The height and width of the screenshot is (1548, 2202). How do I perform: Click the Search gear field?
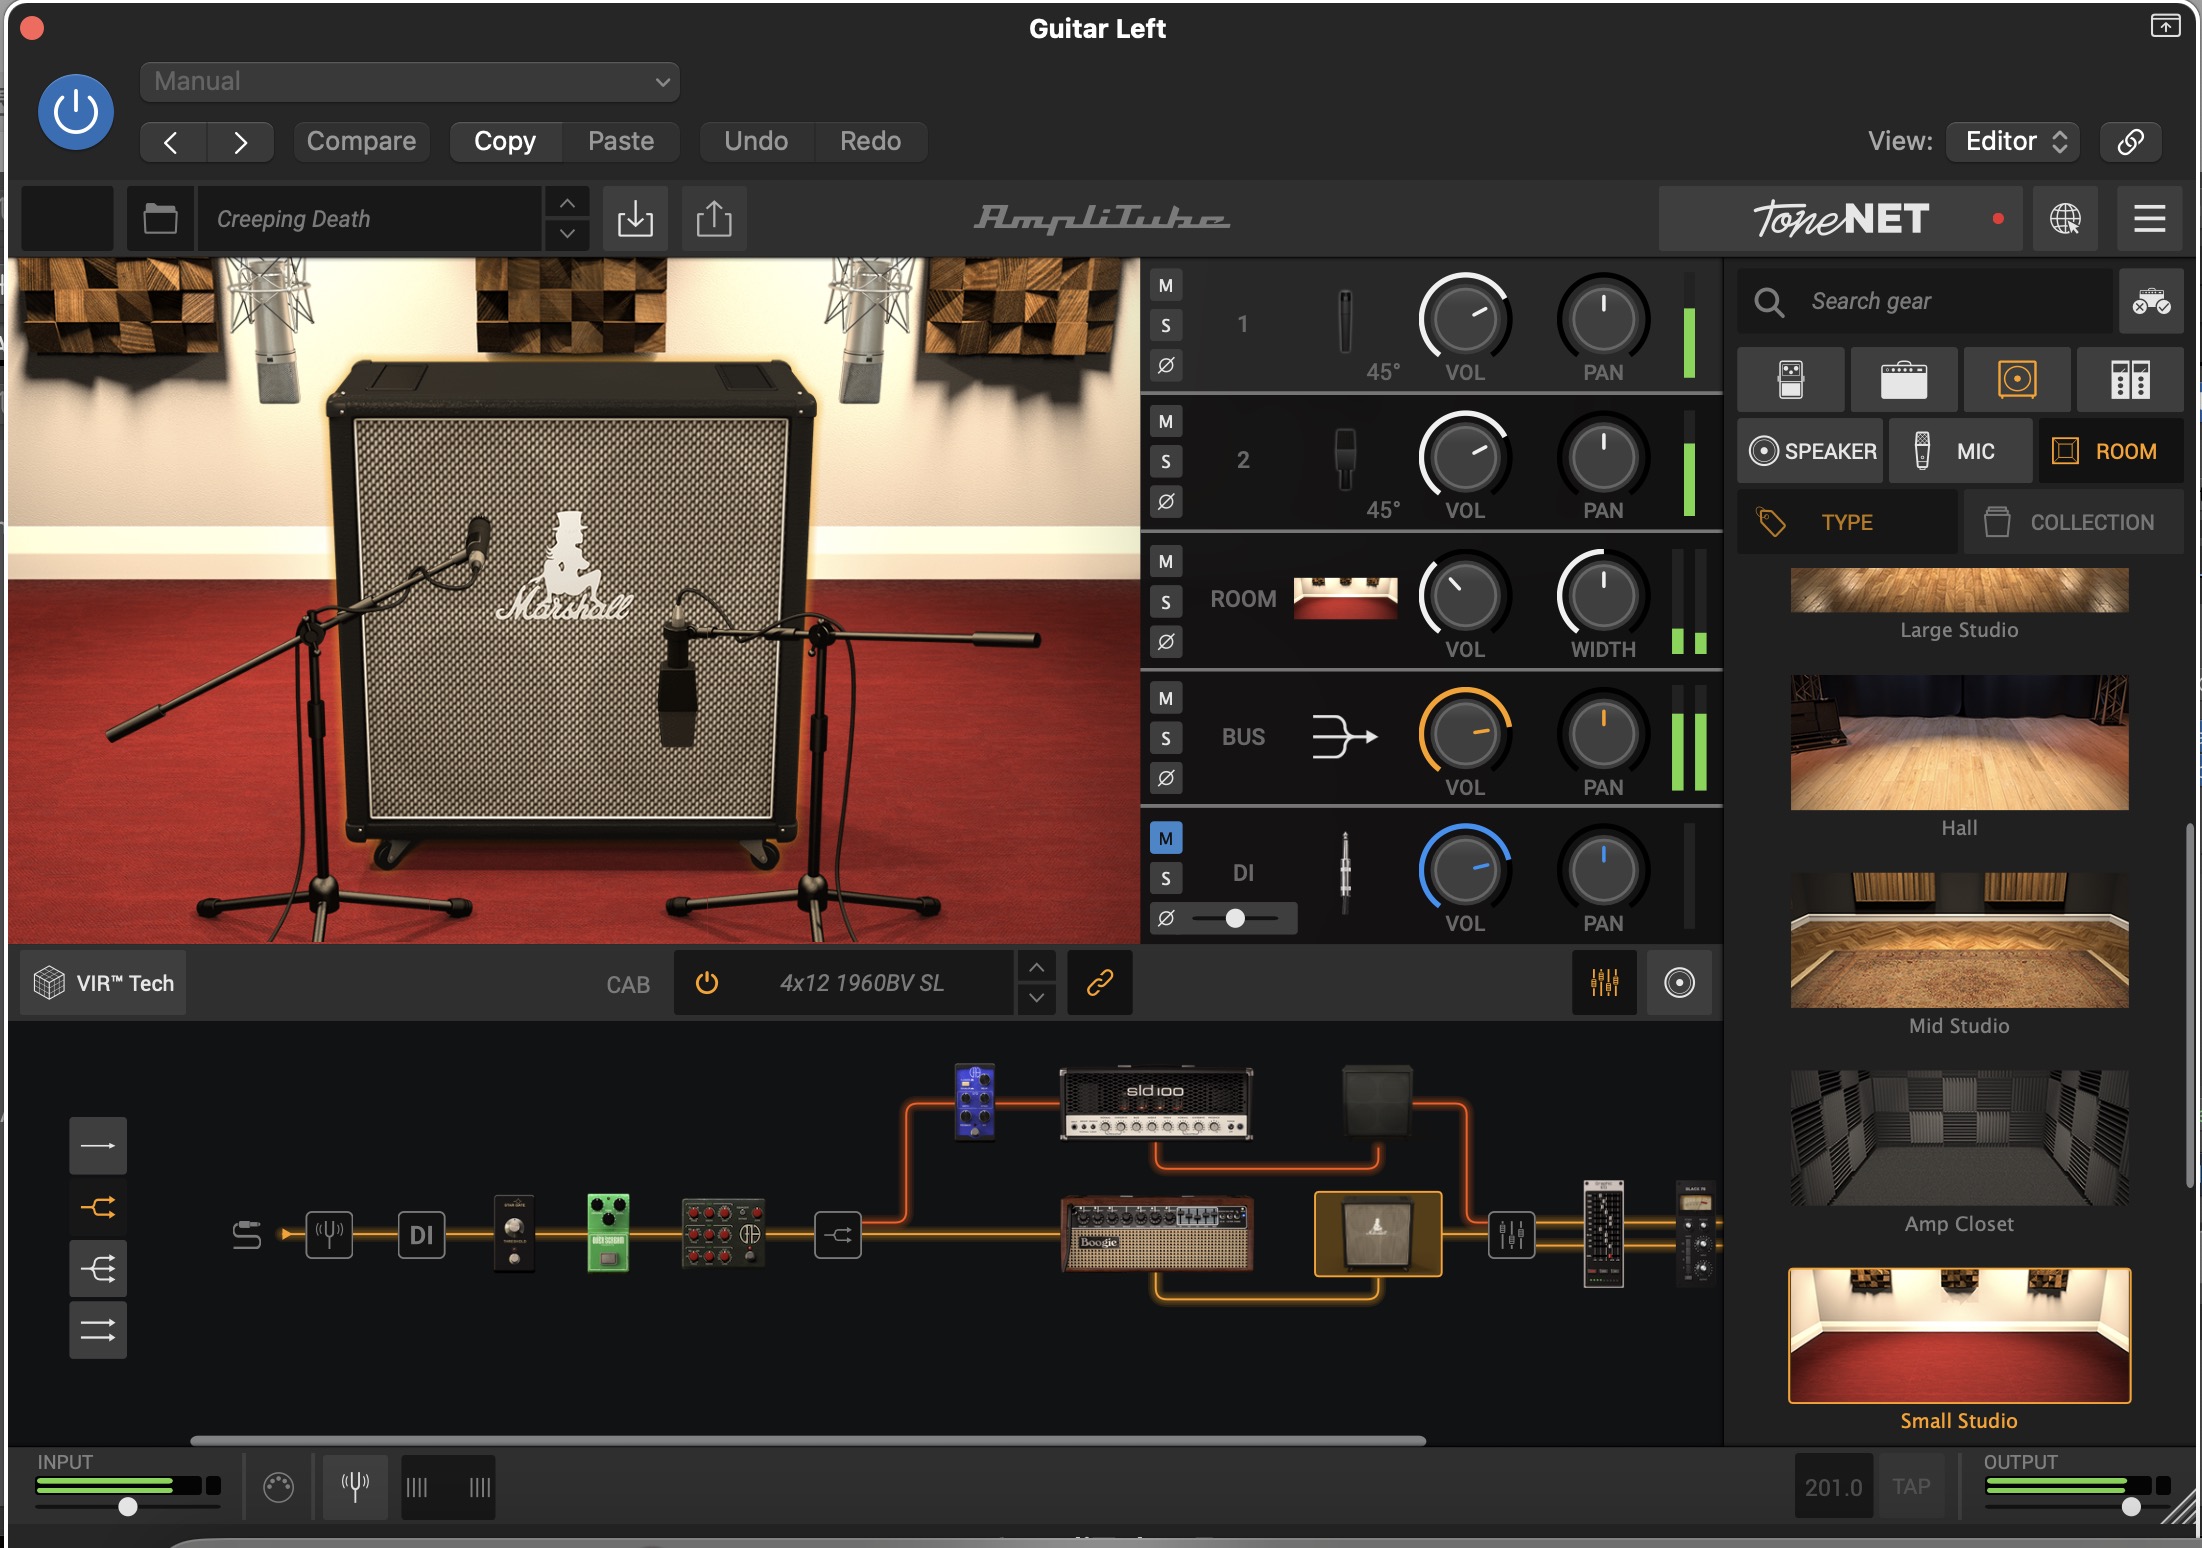[1925, 301]
